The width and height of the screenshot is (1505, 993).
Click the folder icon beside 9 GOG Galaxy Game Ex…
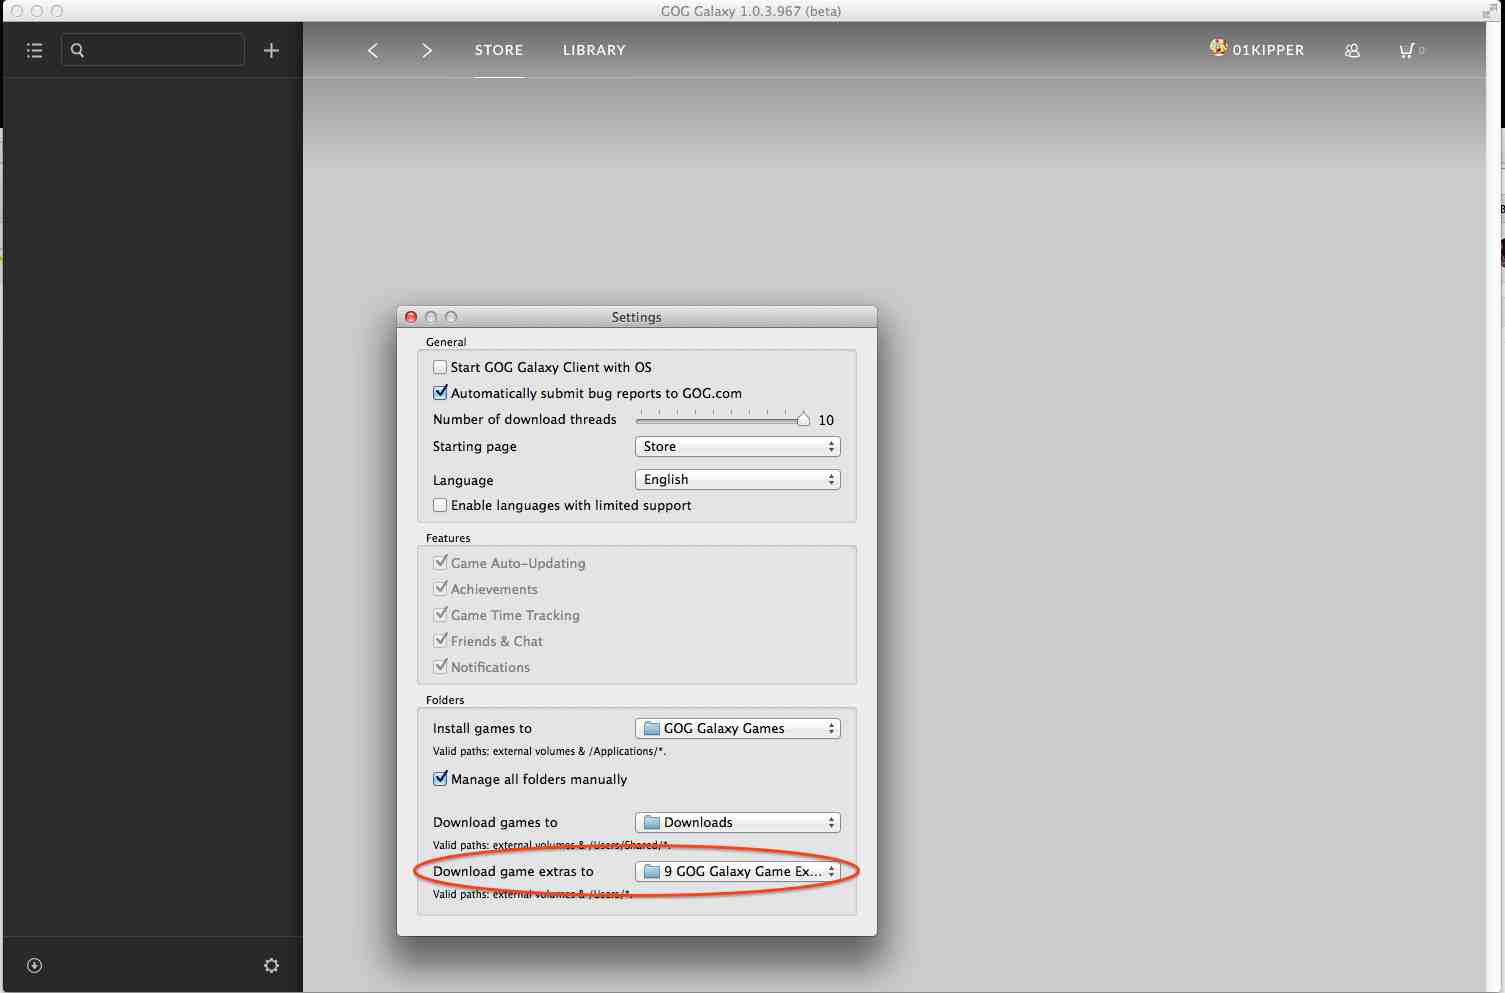coord(652,871)
